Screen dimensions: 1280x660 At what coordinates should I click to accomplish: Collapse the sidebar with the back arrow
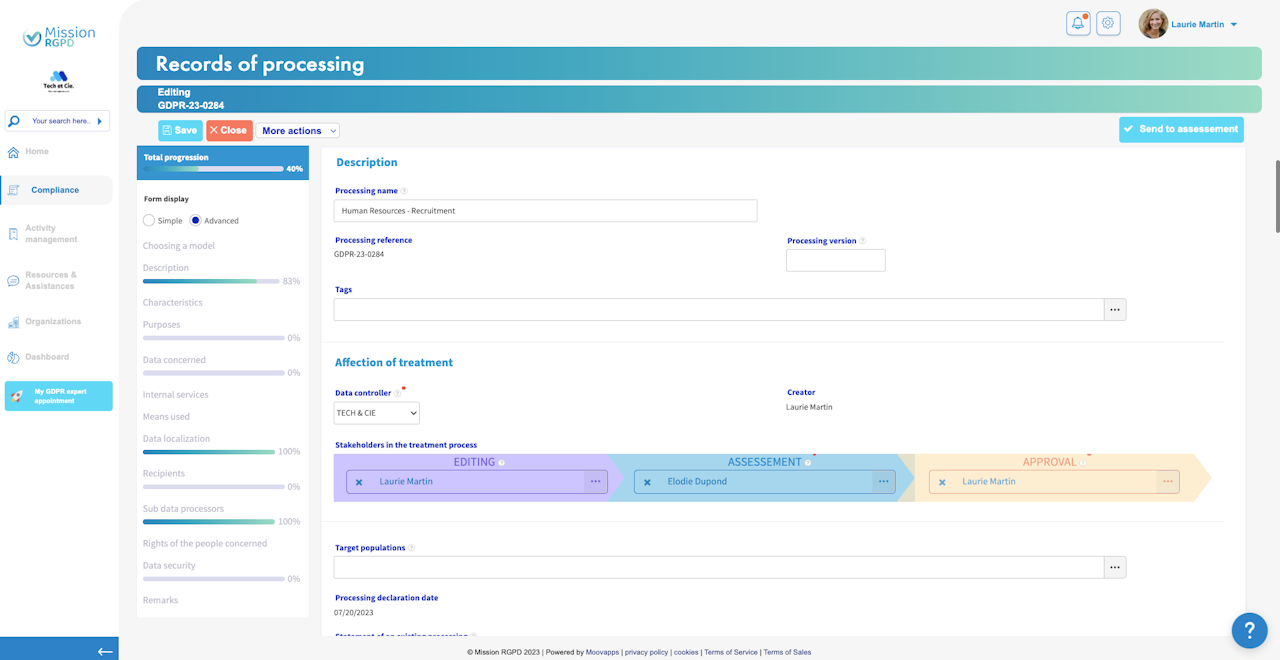tap(105, 651)
